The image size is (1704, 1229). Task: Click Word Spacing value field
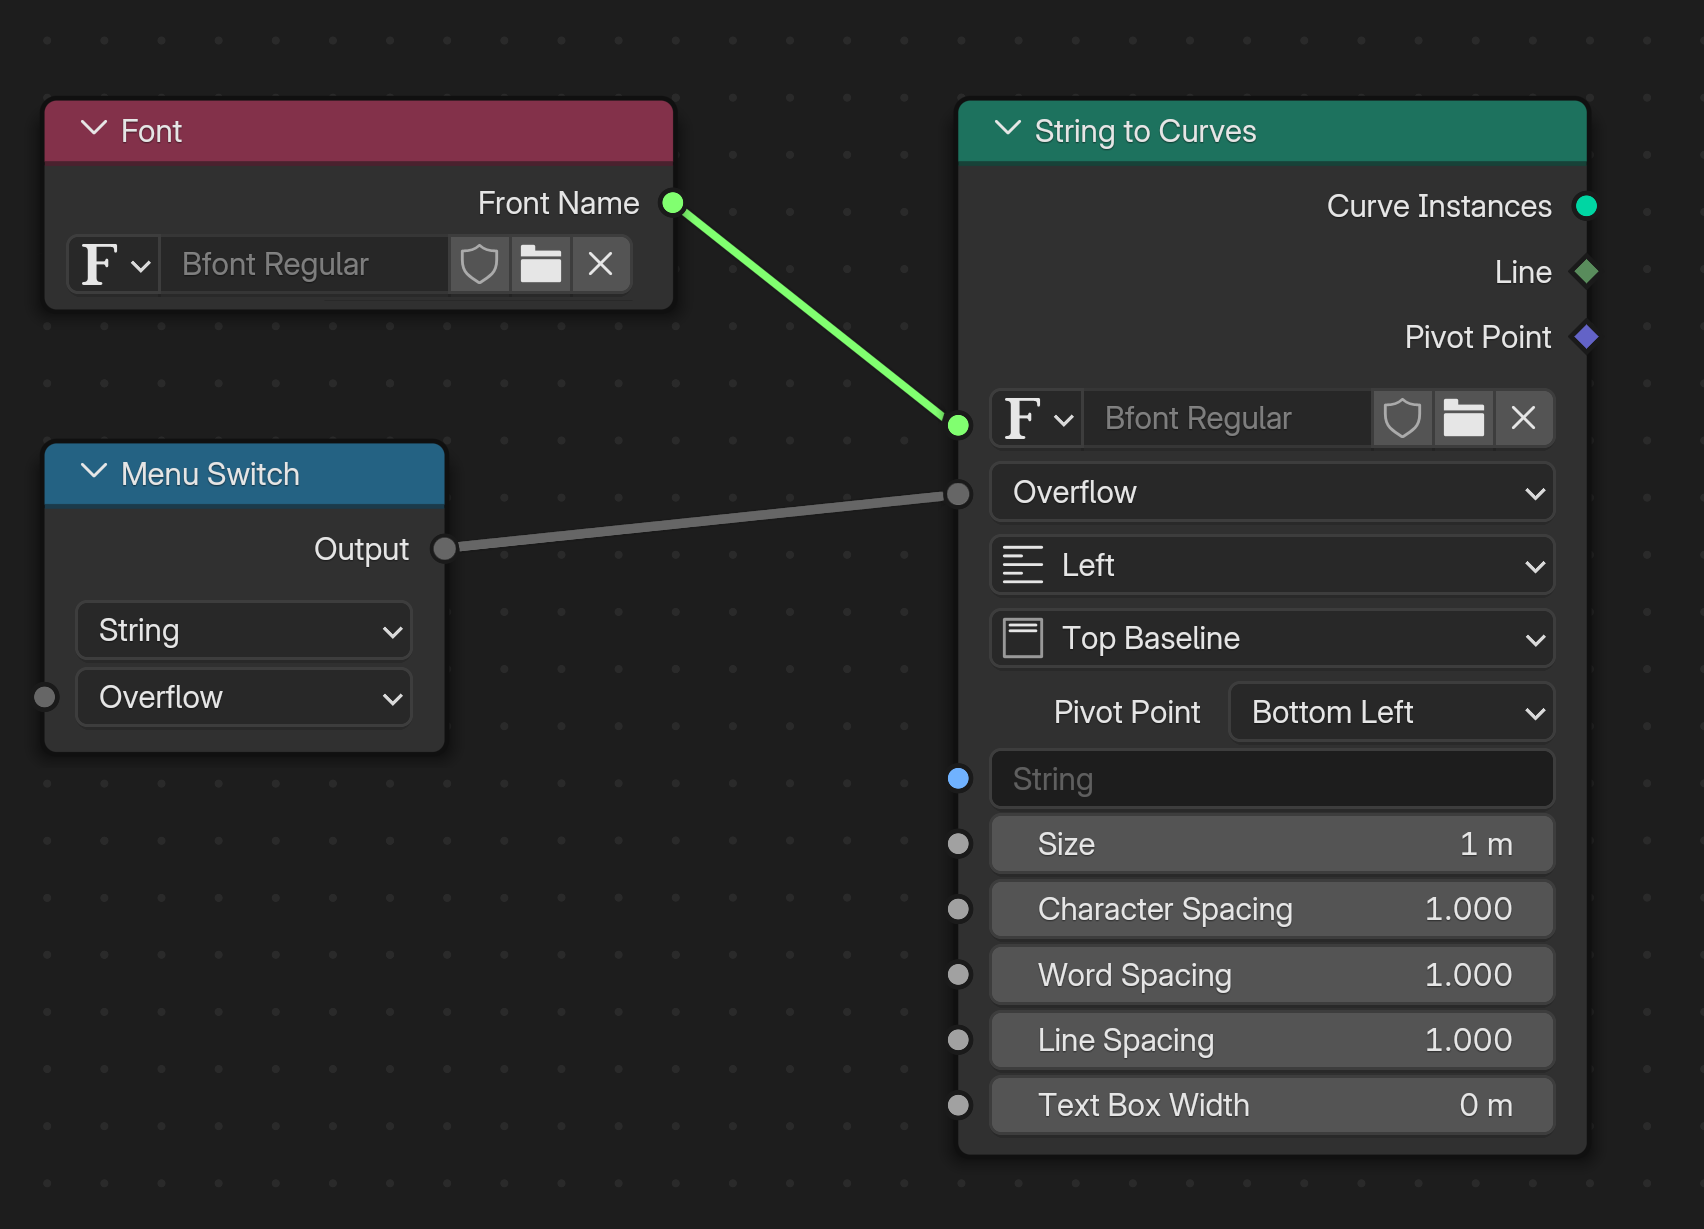coord(1272,975)
